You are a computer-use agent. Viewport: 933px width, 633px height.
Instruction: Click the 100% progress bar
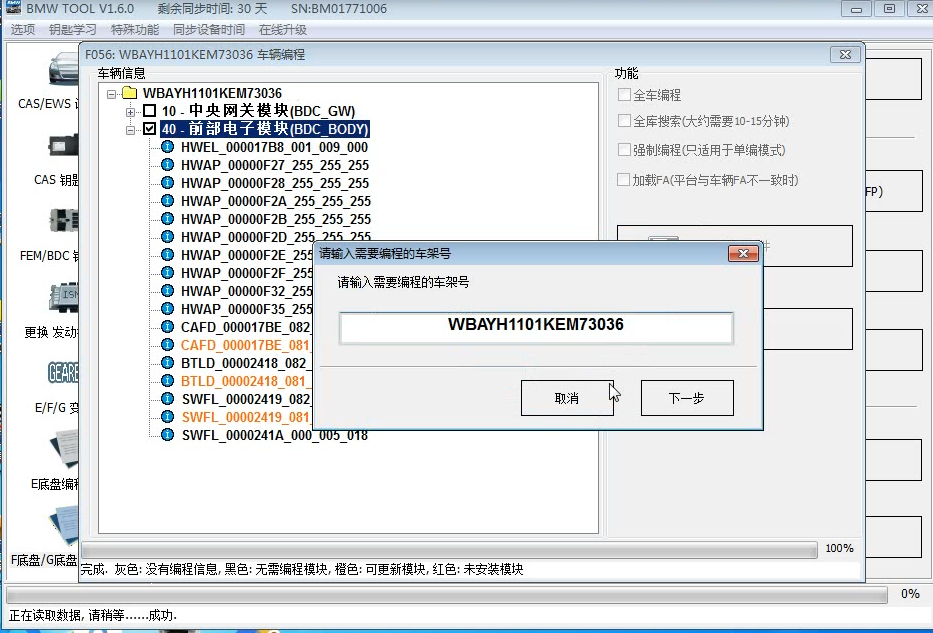click(x=450, y=549)
